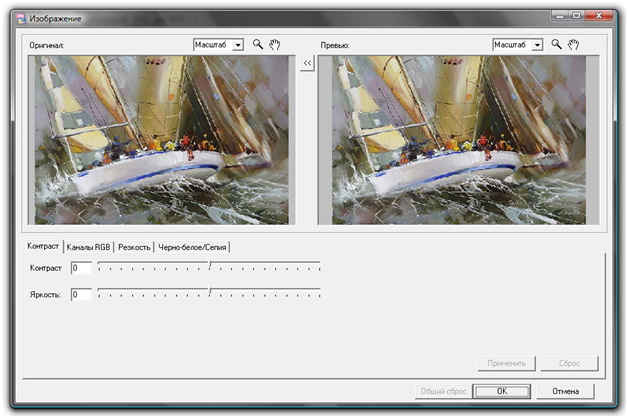Click the magnifier zoom icon above Превью image
This screenshot has width=628, height=418.
click(557, 45)
